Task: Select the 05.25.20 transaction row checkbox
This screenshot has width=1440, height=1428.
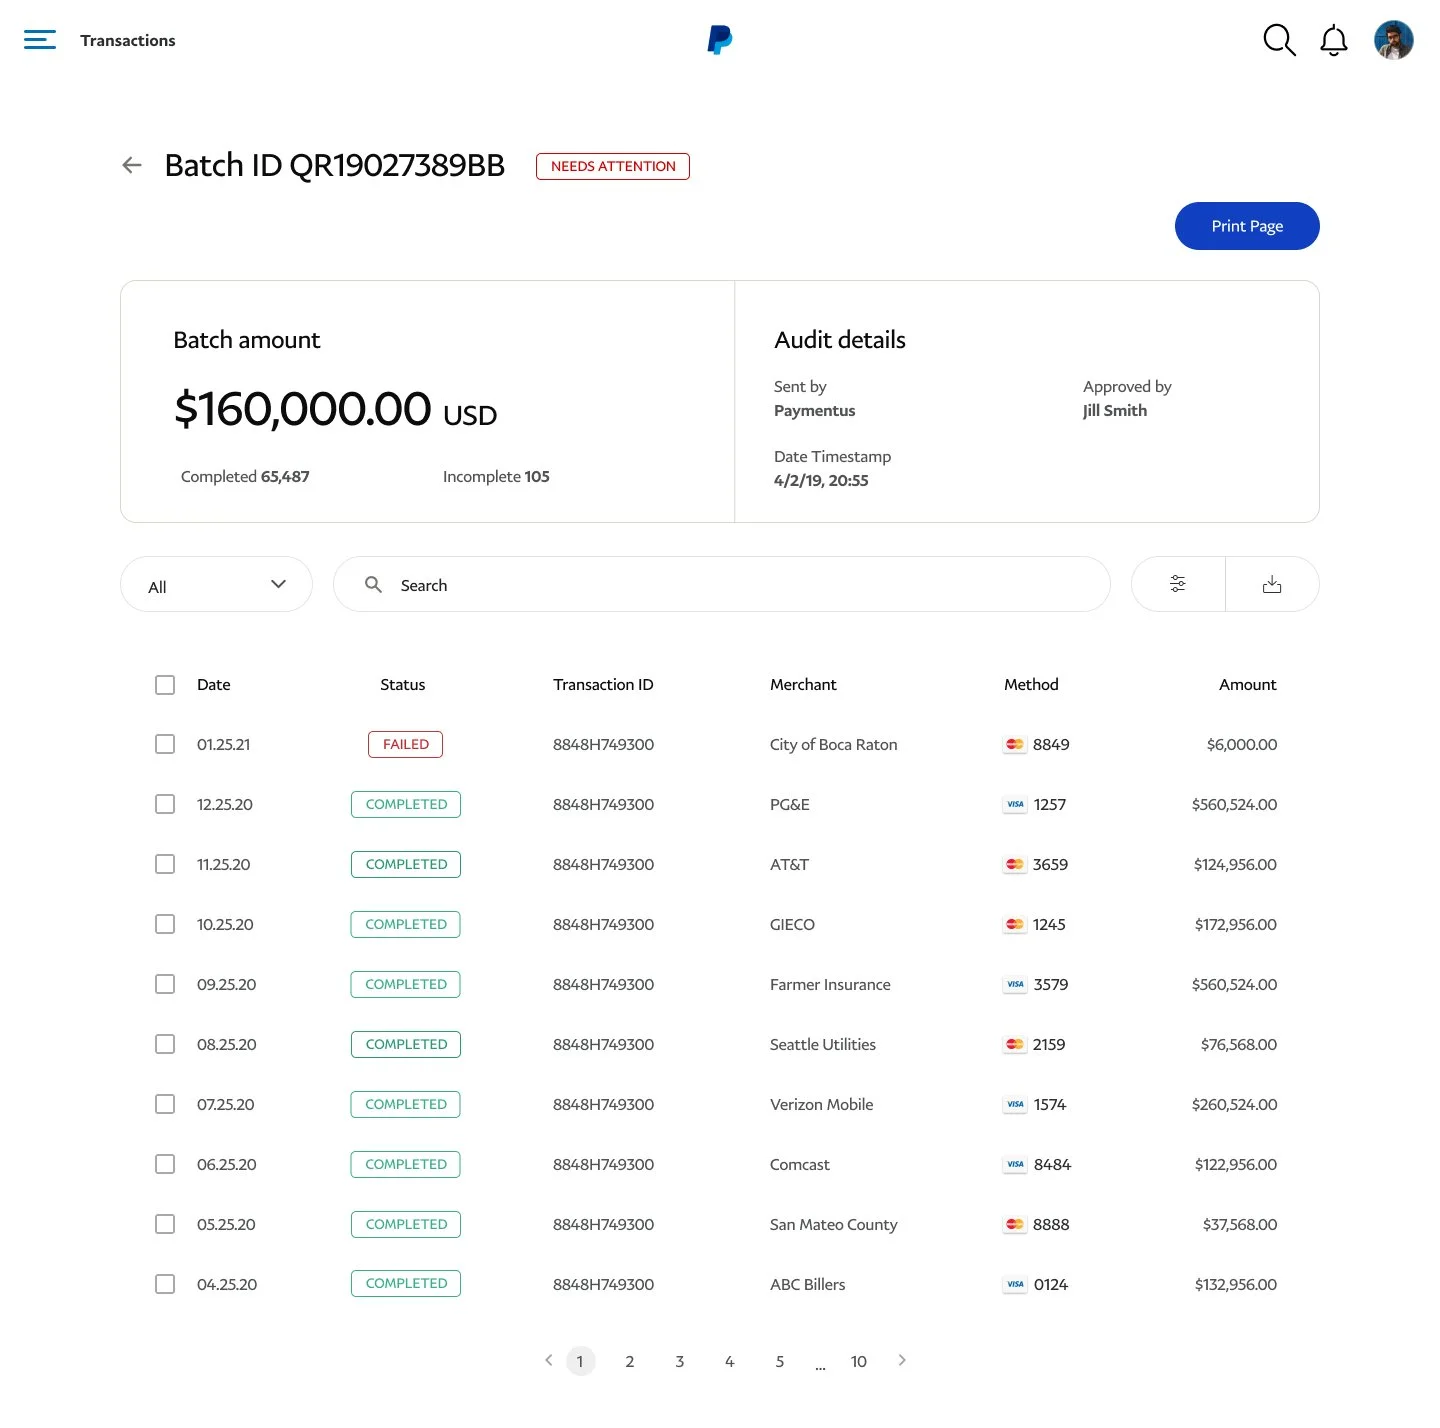Action: (x=165, y=1224)
